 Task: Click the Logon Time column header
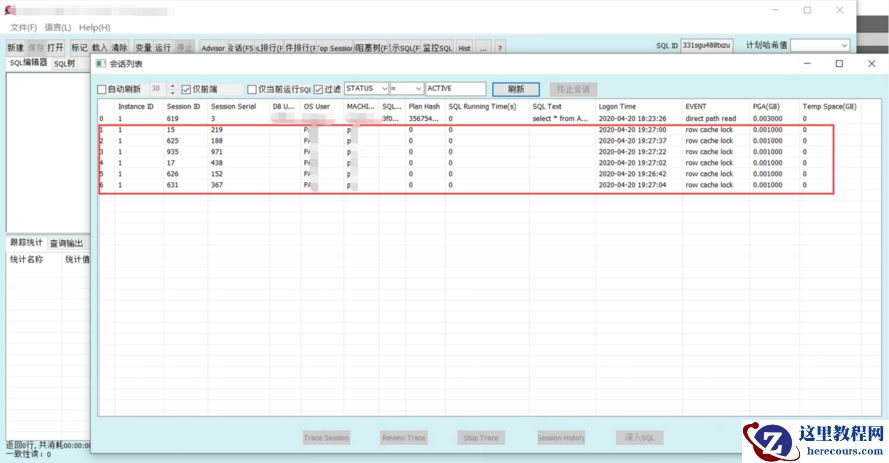(638, 107)
